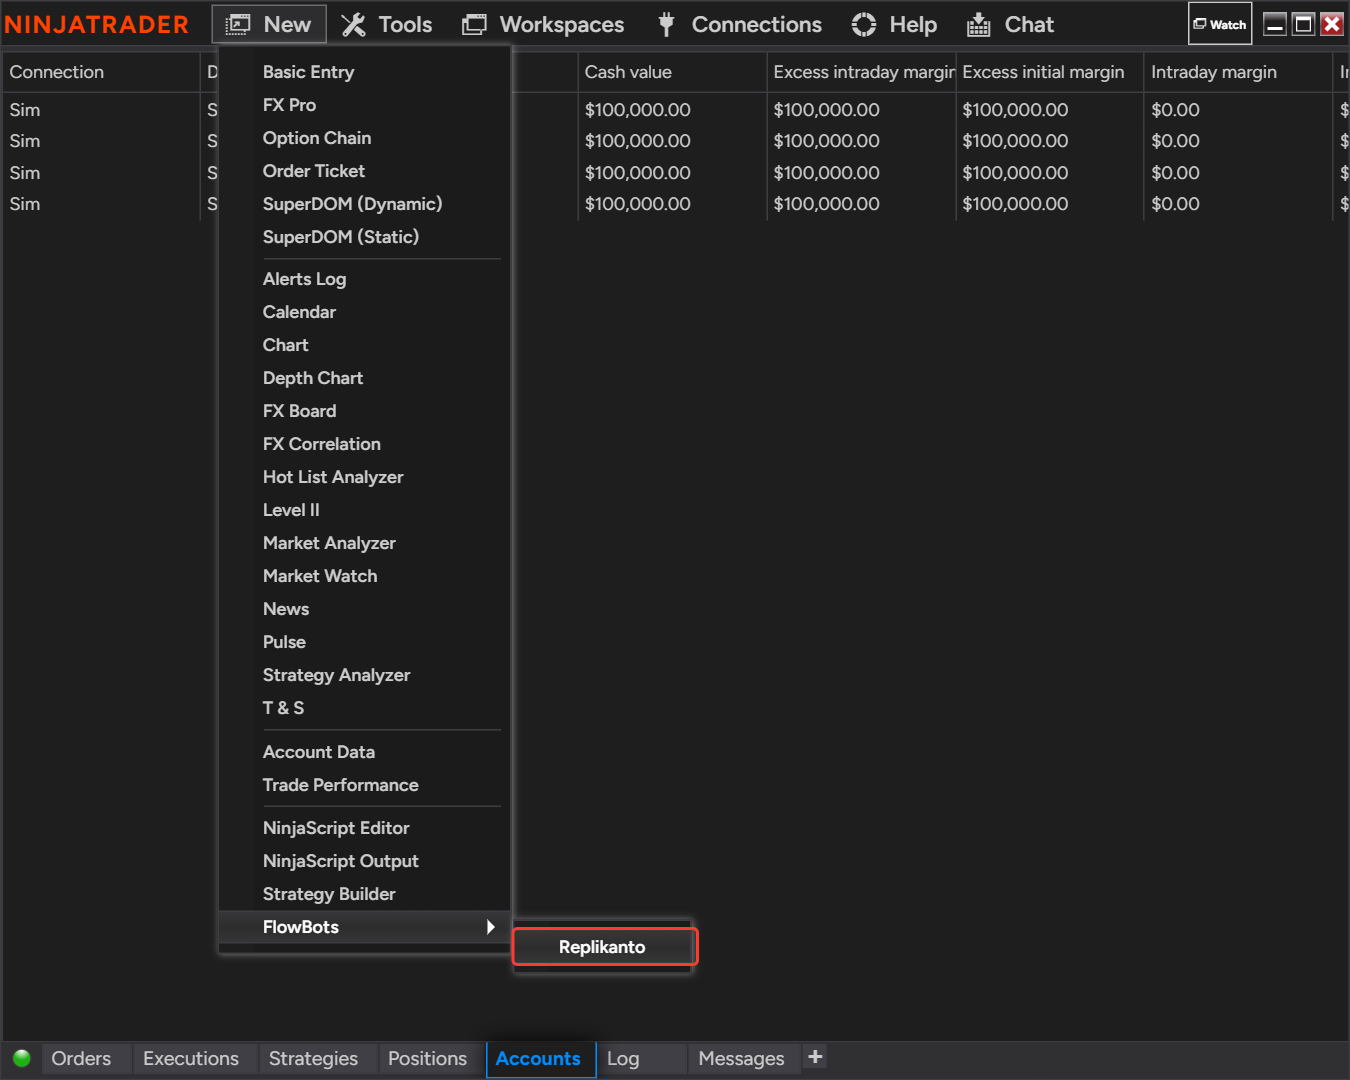1350x1080 pixels.
Task: Click the Help lifebuoy icon
Action: (x=864, y=25)
